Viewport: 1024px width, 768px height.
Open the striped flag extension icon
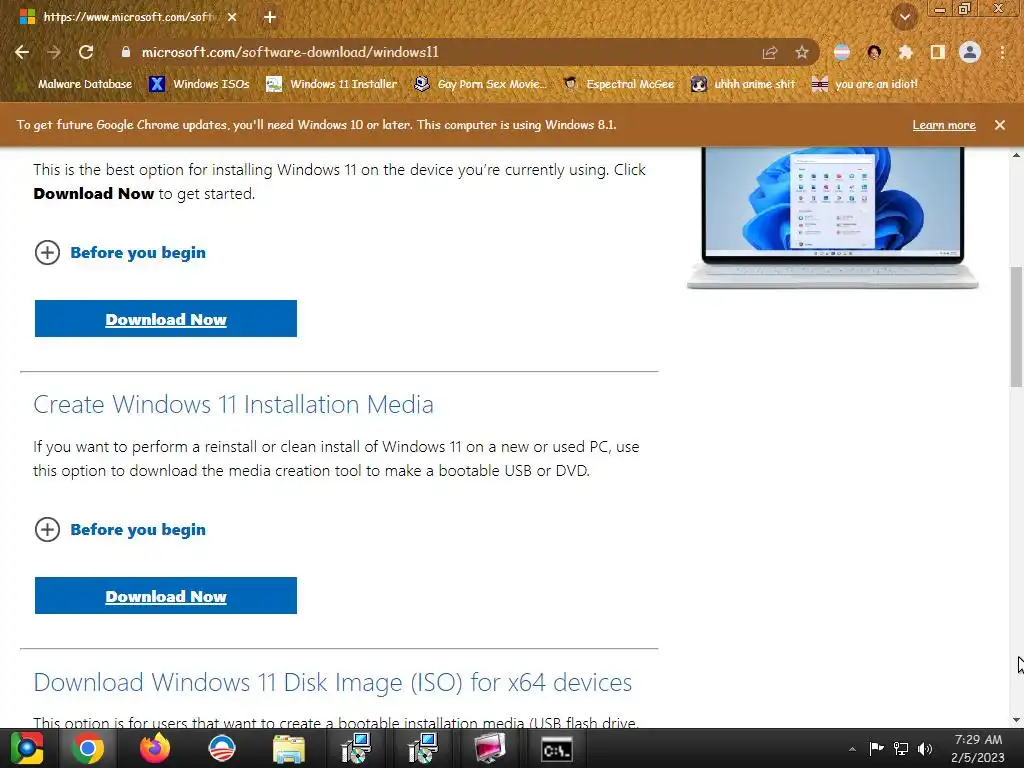842,52
